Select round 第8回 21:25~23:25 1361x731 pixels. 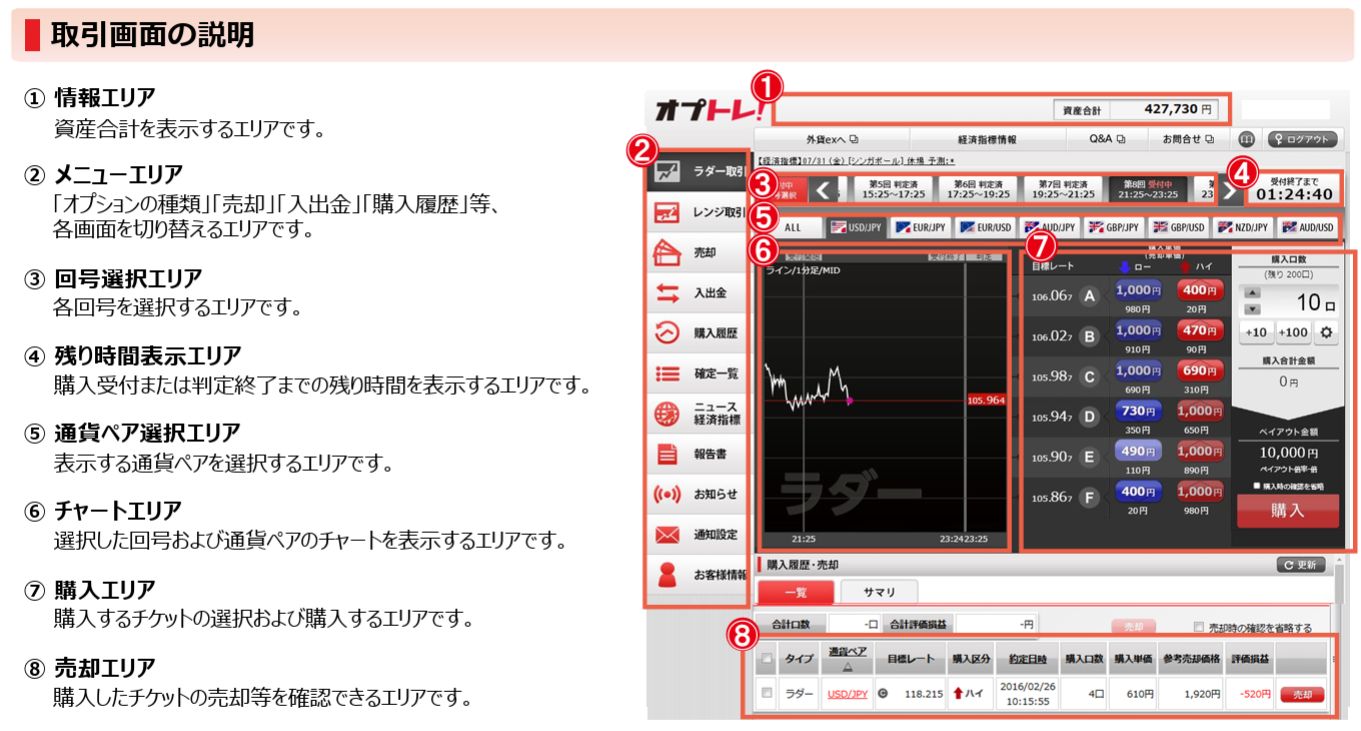pyautogui.click(x=1150, y=188)
